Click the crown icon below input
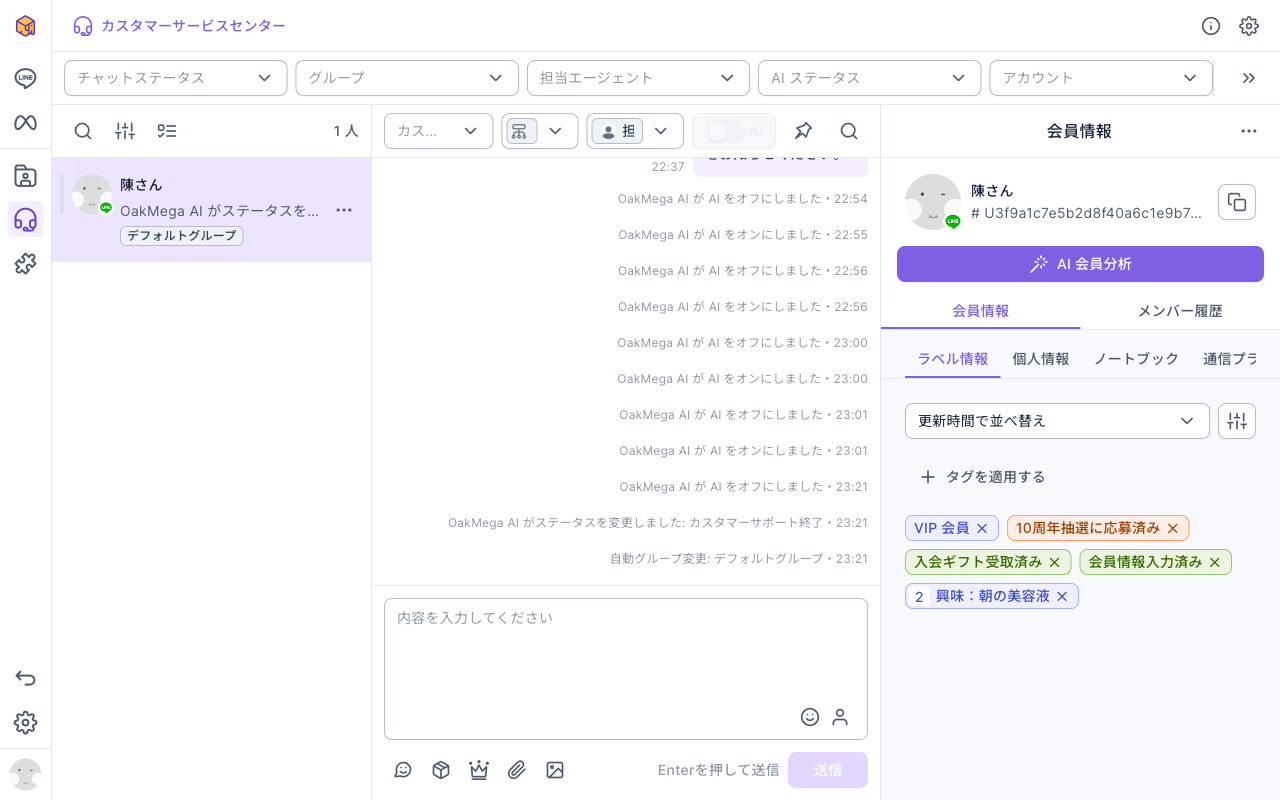Image resolution: width=1280 pixels, height=800 pixels. pyautogui.click(x=479, y=770)
